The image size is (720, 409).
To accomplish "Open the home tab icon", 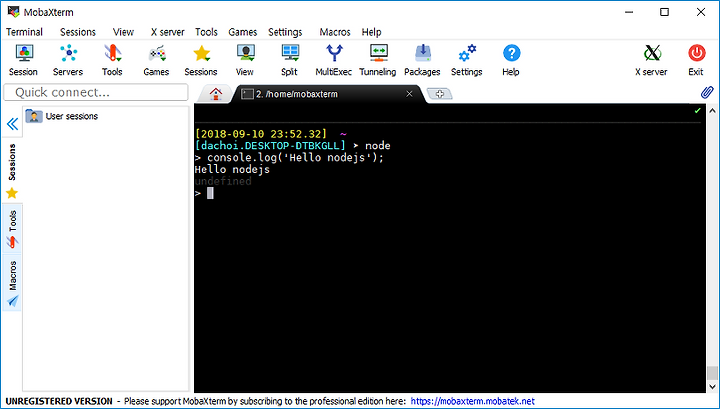I will point(215,94).
